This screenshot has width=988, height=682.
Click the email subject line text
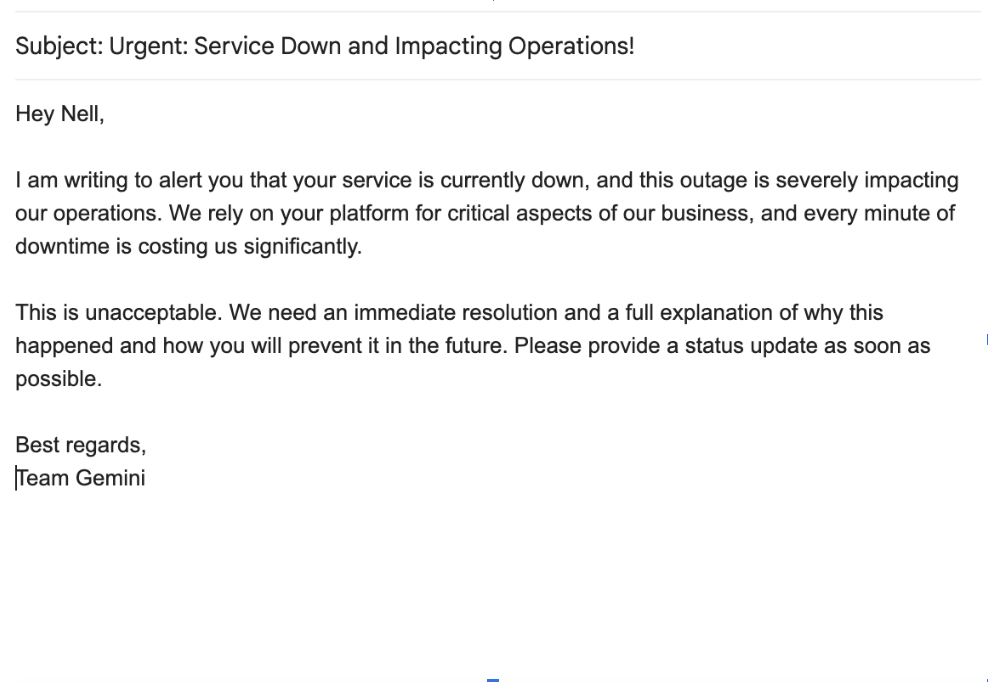coord(327,46)
